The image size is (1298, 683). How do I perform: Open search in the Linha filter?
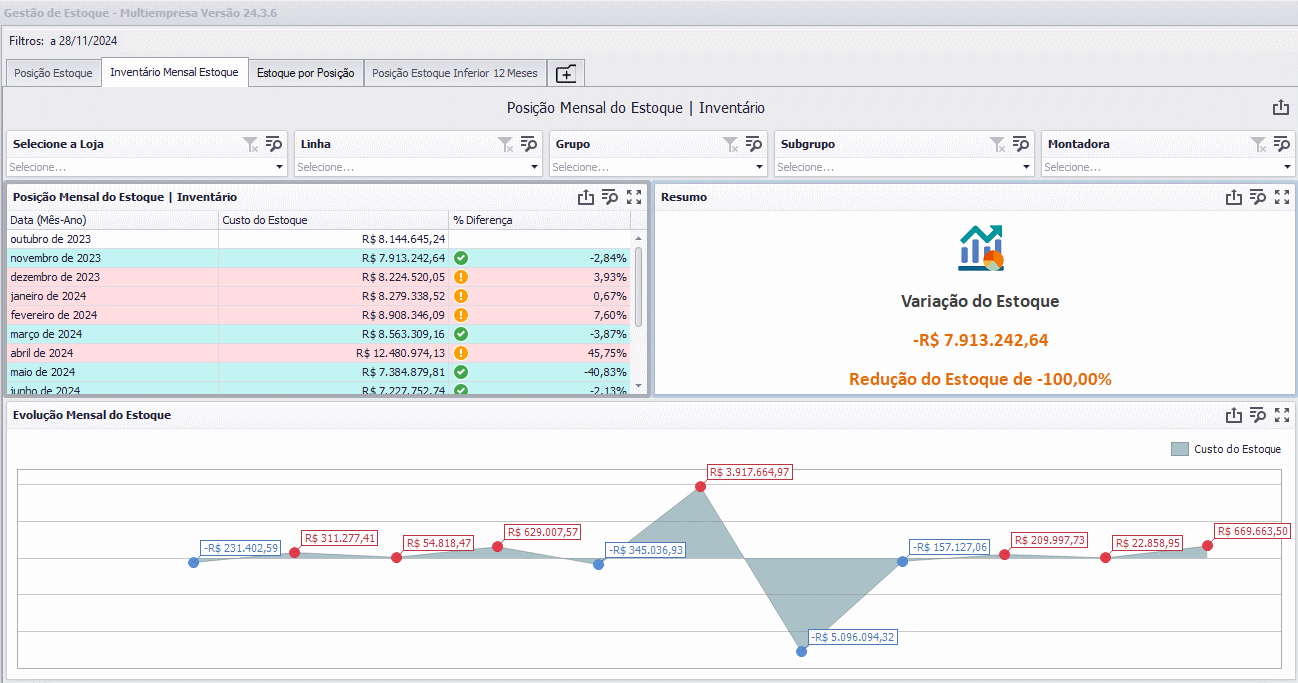click(x=528, y=144)
